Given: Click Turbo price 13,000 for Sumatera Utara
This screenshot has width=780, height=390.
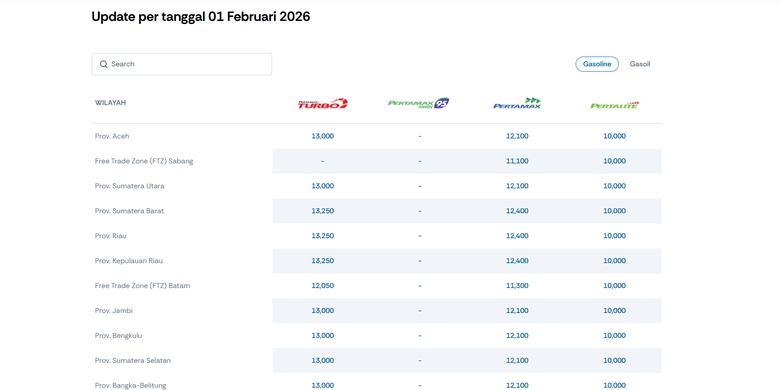Looking at the screenshot, I should point(323,186).
